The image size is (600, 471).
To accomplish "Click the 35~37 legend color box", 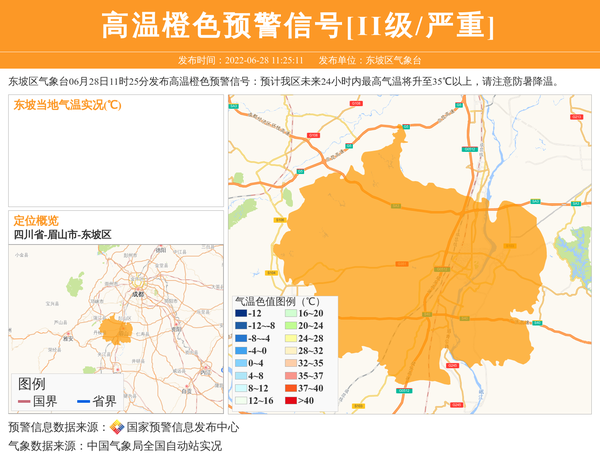I will click(291, 376).
